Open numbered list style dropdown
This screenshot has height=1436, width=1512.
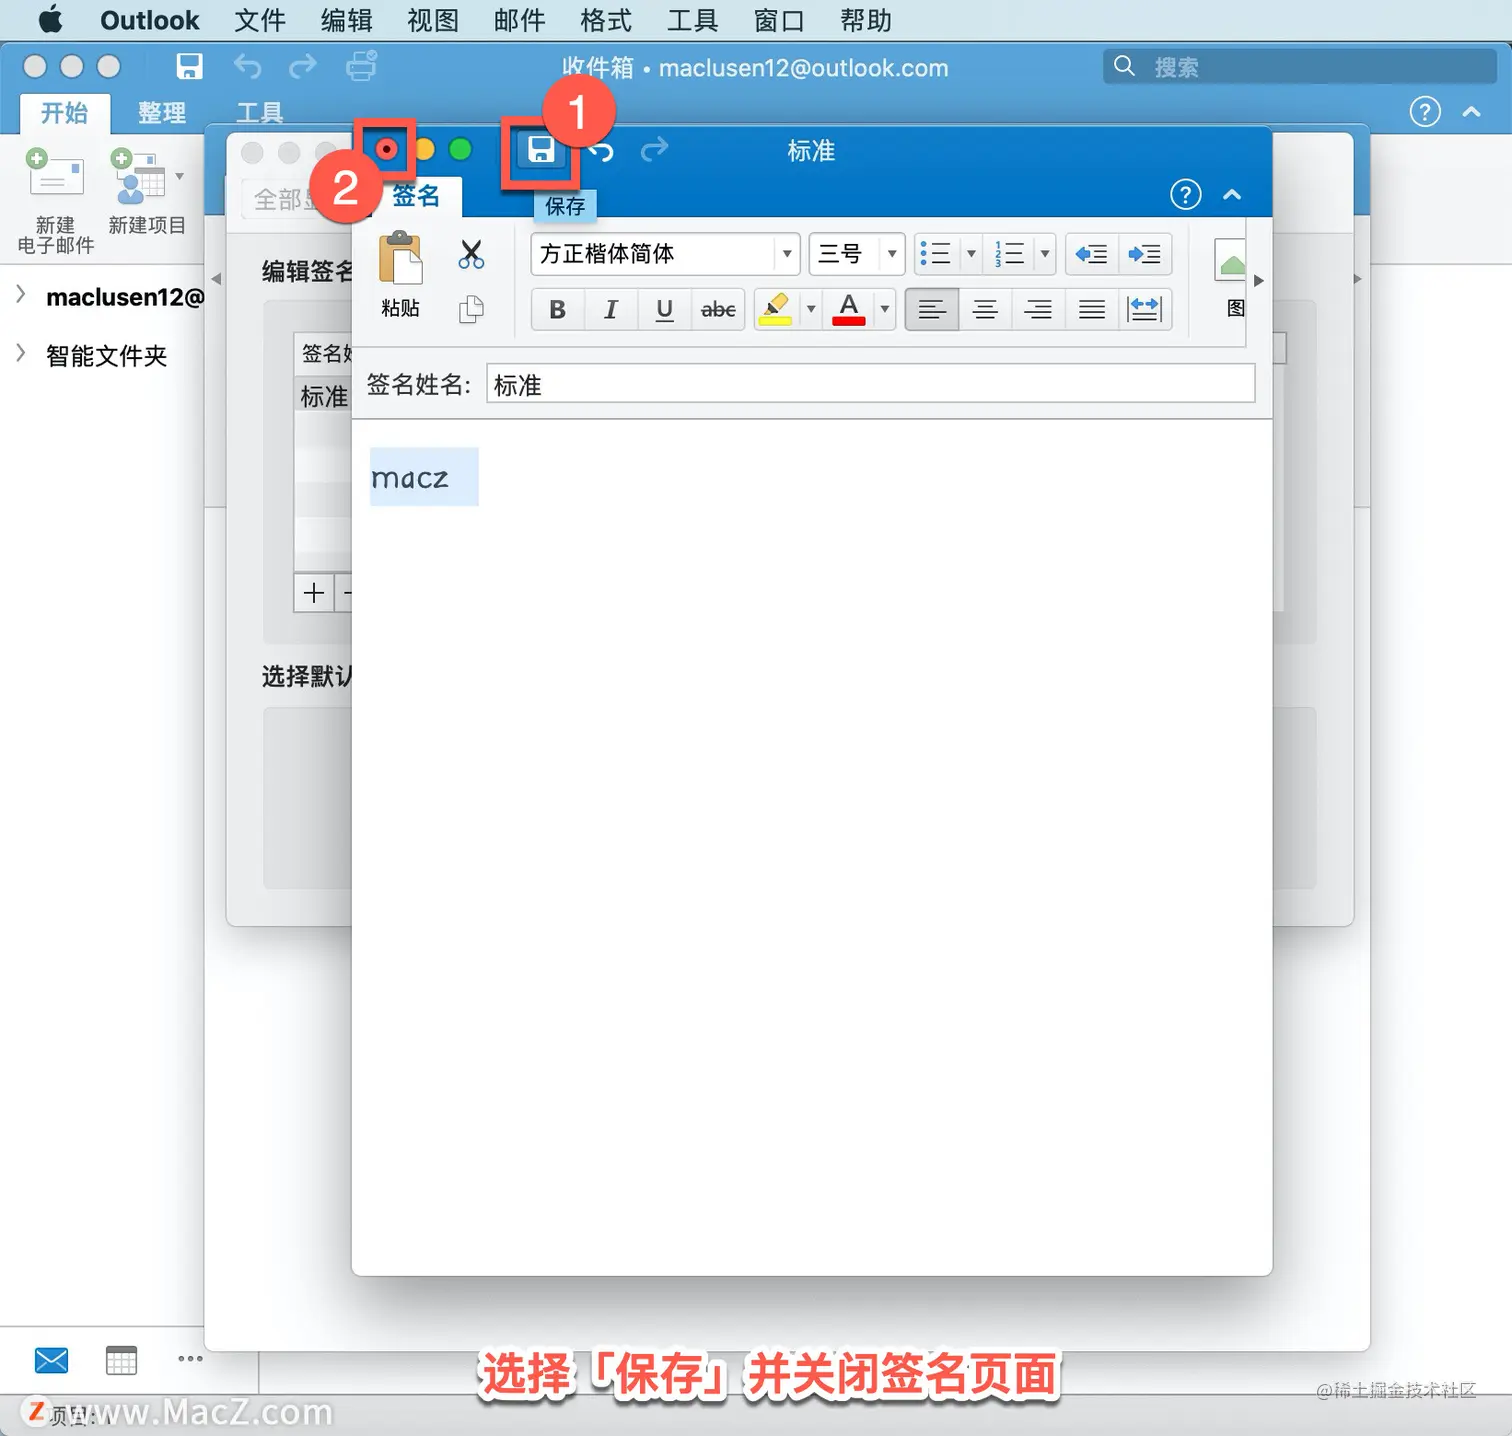pyautogui.click(x=1045, y=254)
